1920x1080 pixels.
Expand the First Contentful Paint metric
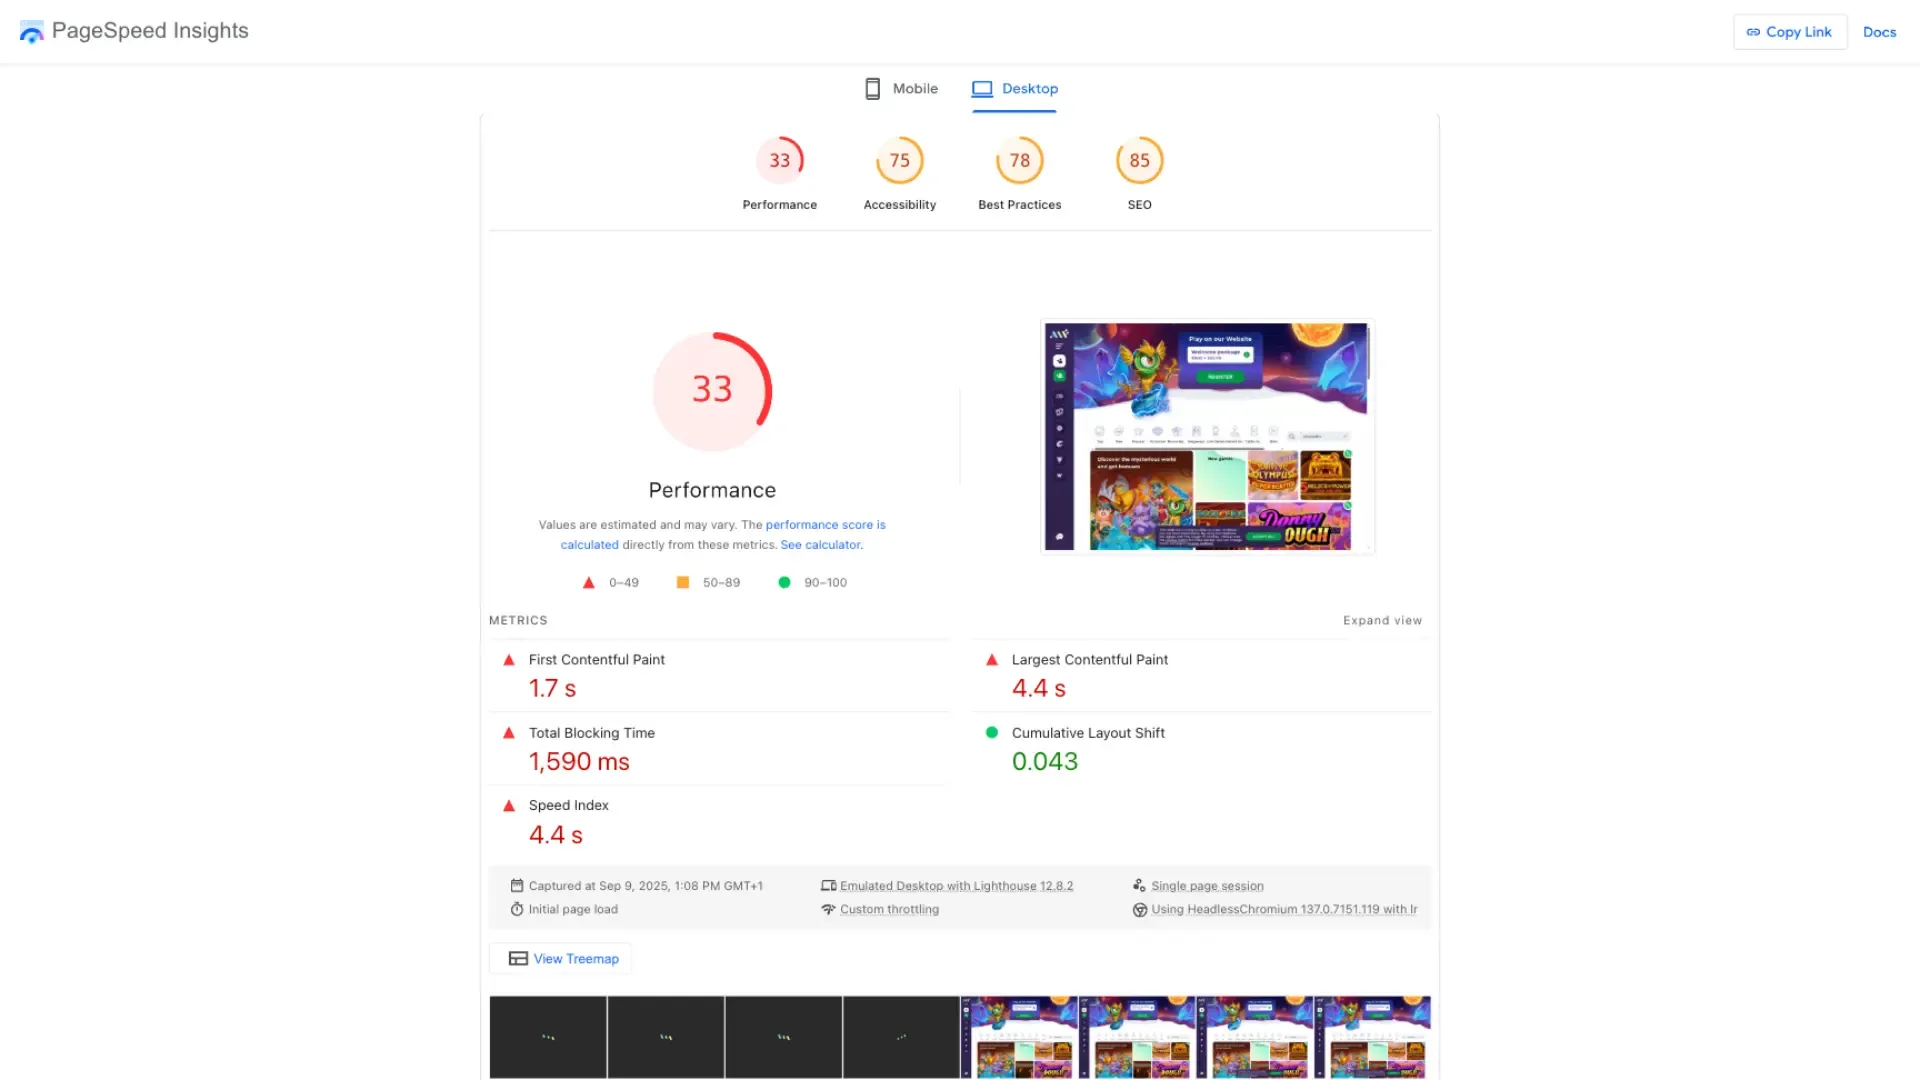click(x=596, y=660)
